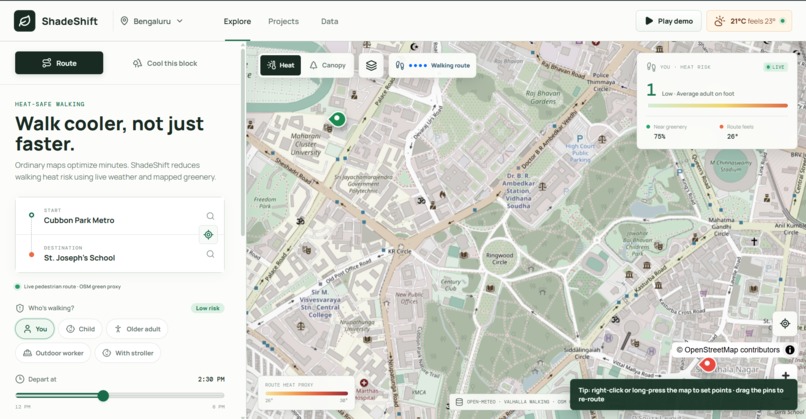Select the Route mode tab
The width and height of the screenshot is (806, 419).
[59, 63]
